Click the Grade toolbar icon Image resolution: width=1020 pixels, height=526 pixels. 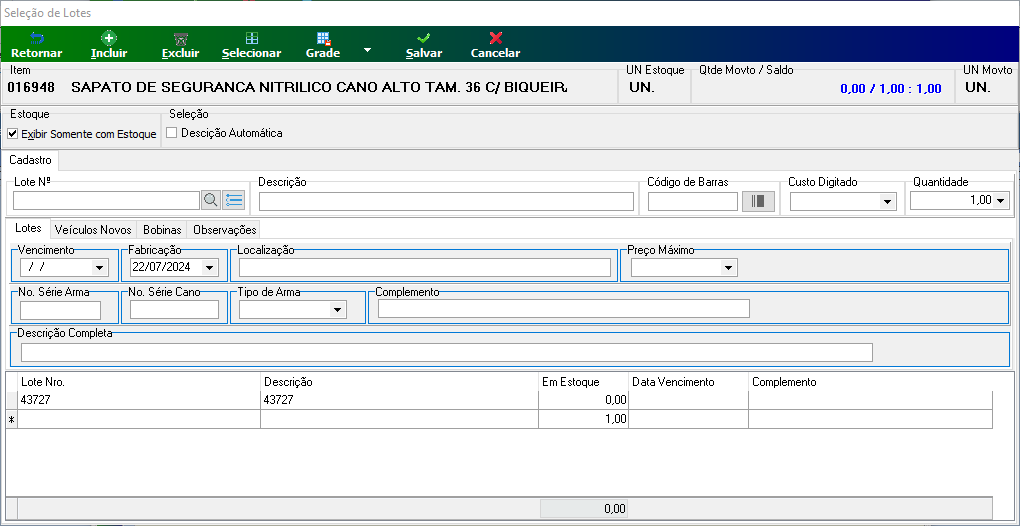click(x=323, y=38)
